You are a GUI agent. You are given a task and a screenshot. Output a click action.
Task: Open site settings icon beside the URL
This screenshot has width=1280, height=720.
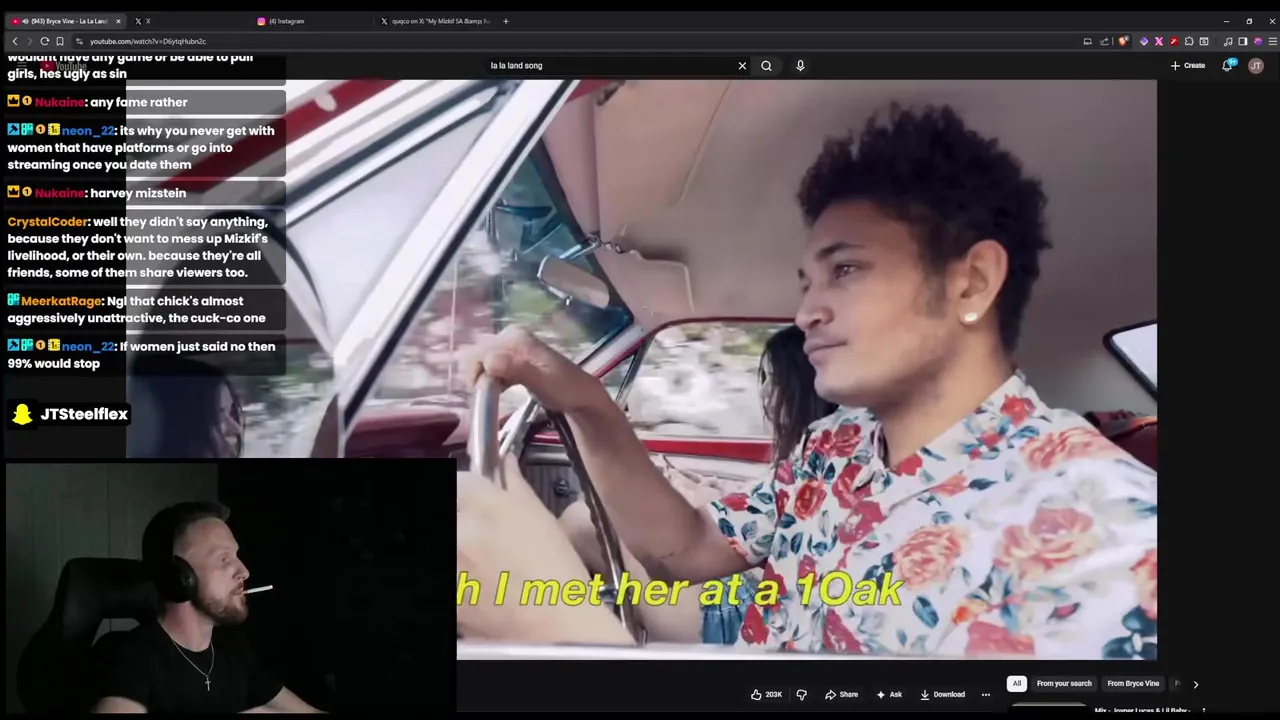coord(79,41)
